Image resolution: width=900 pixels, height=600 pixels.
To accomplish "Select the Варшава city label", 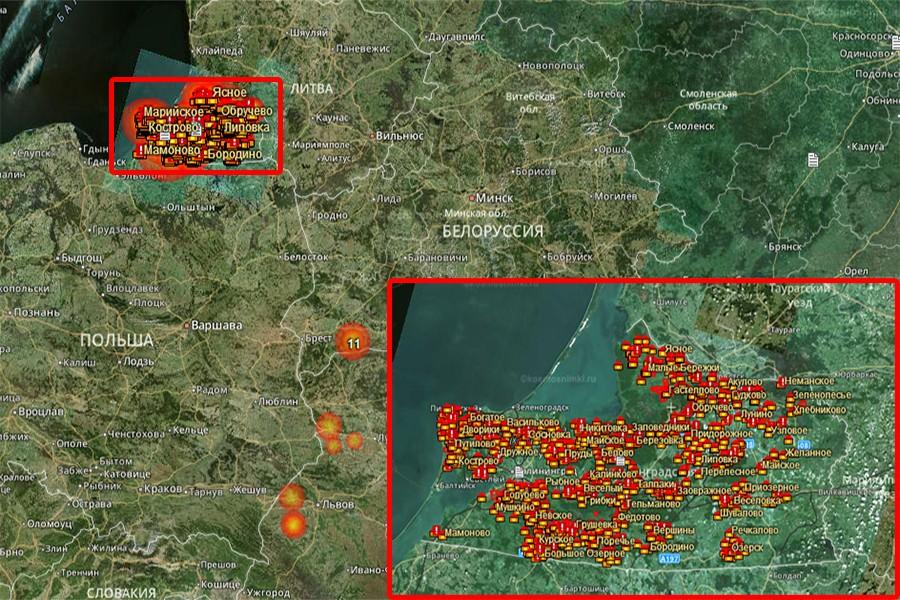I will 216,326.
